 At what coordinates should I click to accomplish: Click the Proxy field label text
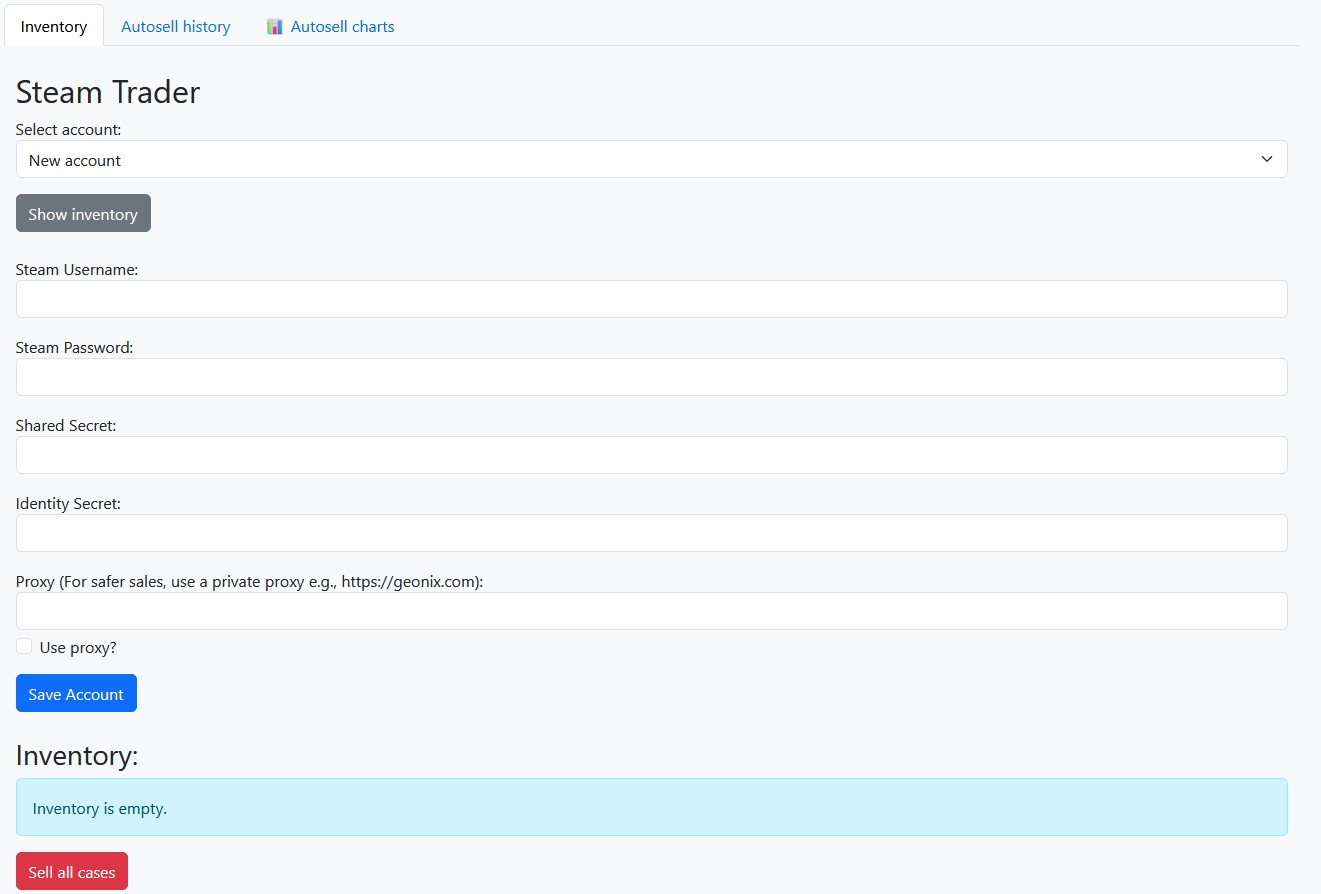coord(249,582)
